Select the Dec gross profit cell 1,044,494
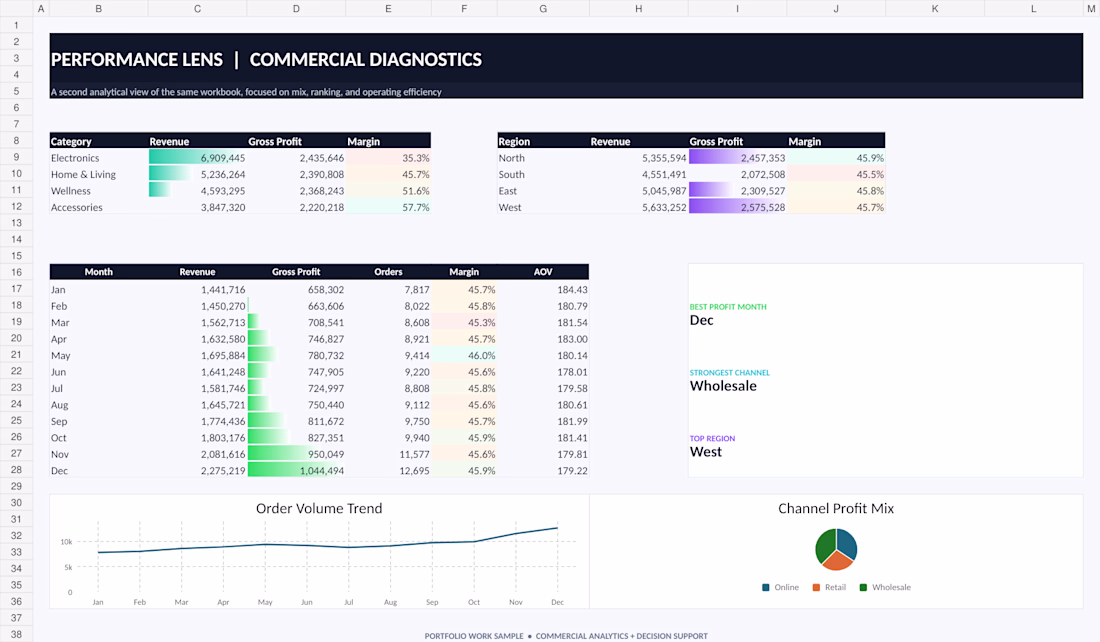The image size is (1100, 642). pos(296,471)
